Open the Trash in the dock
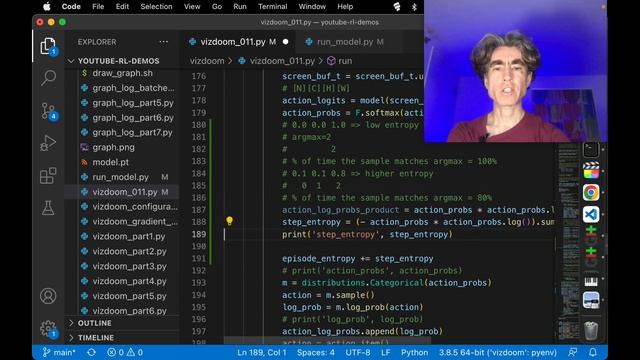640x360 pixels. (591, 330)
